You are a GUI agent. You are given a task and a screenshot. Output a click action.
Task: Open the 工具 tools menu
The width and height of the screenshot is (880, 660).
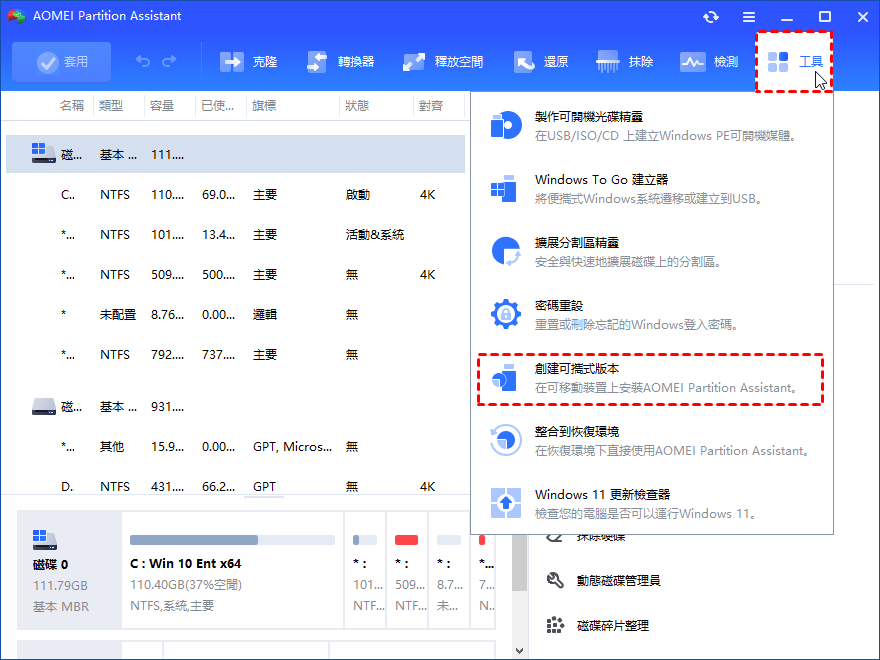tap(794, 62)
